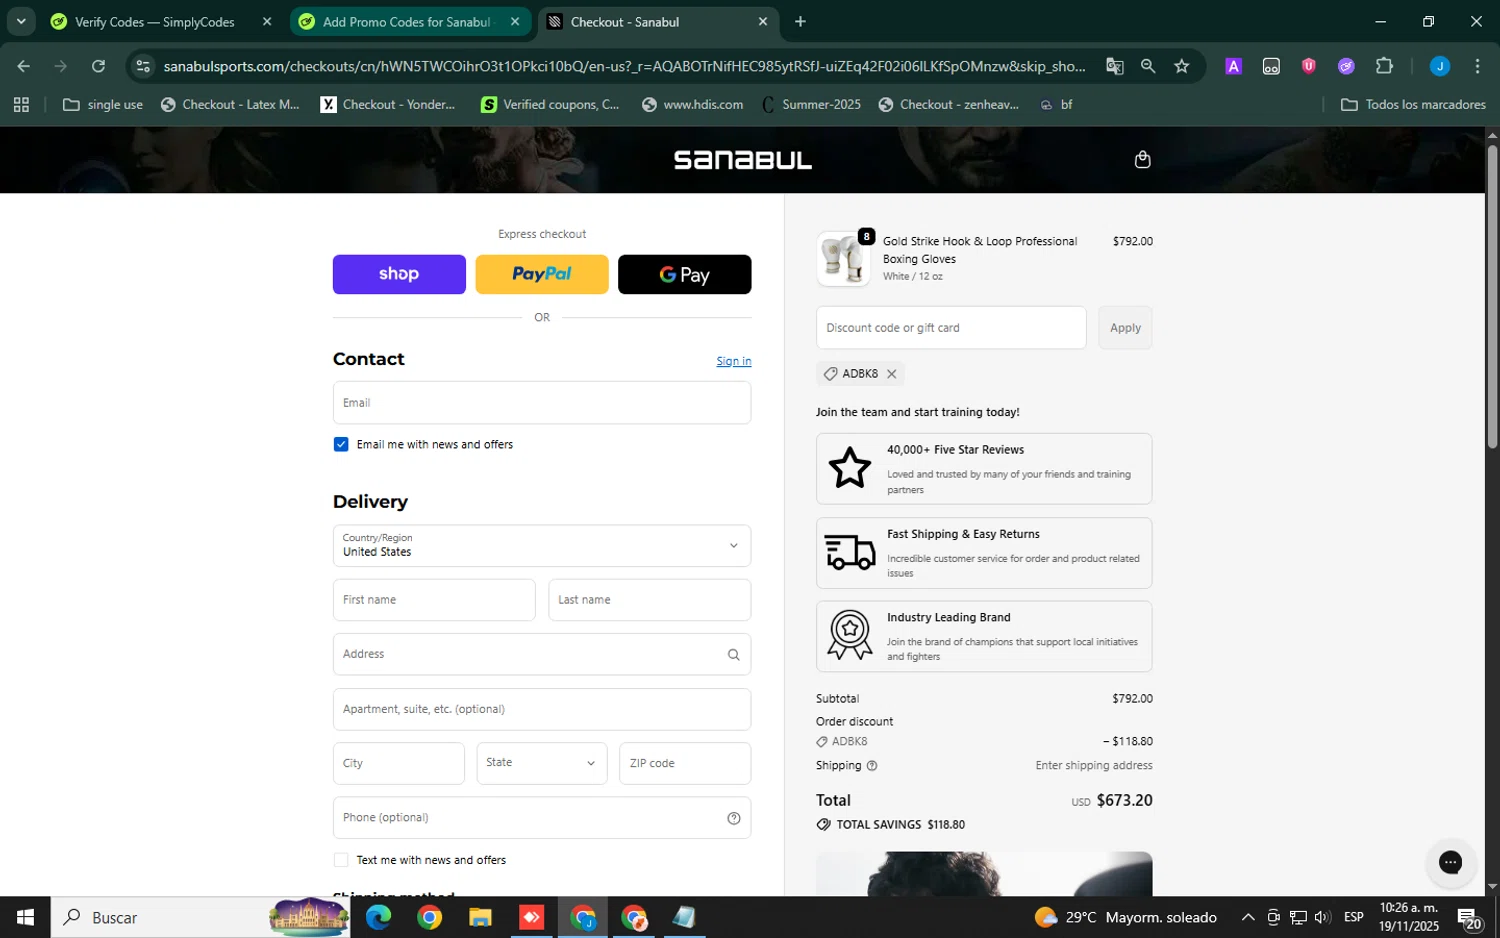Click the boxing gloves product thumbnail

coord(843,259)
